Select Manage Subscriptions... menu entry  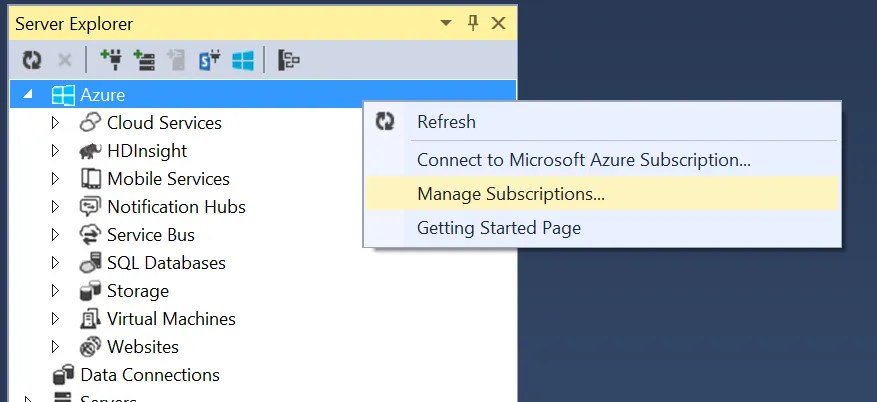602,193
